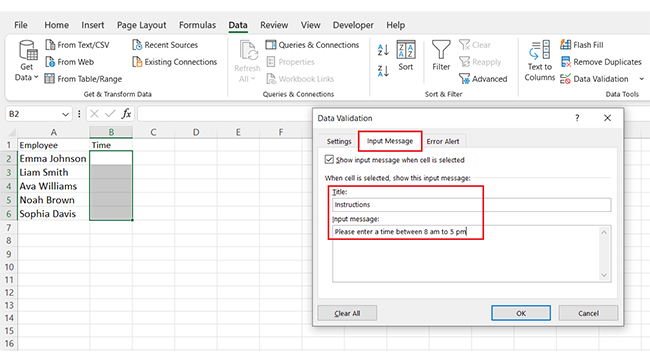Switch to Error Alert tab

pos(443,141)
